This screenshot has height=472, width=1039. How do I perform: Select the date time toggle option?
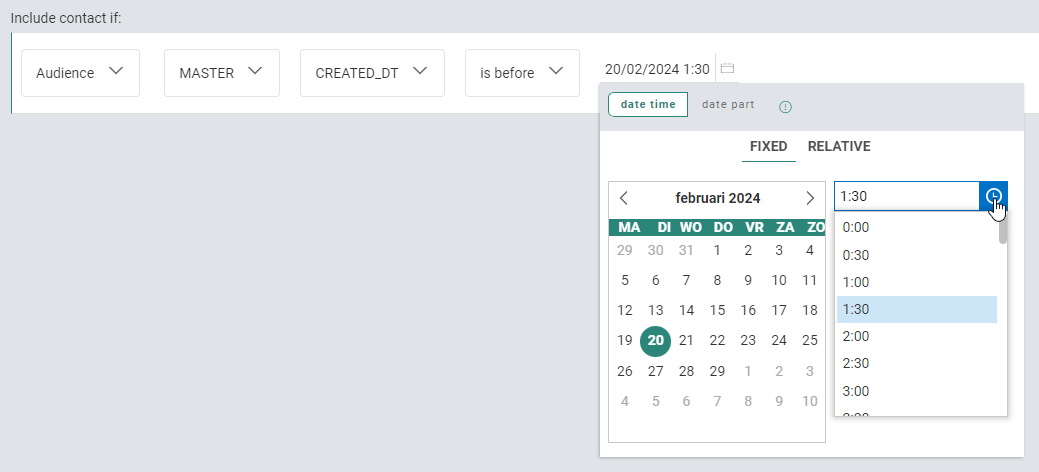click(x=648, y=105)
